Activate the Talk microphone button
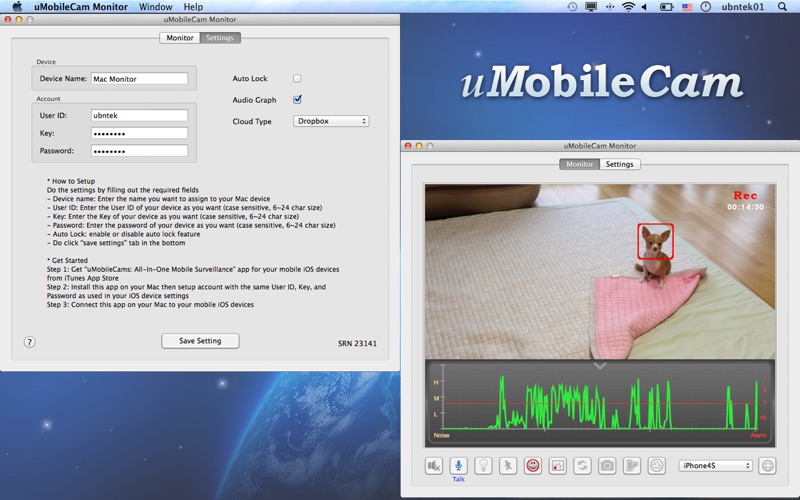Image resolution: width=800 pixels, height=500 pixels. tap(458, 465)
